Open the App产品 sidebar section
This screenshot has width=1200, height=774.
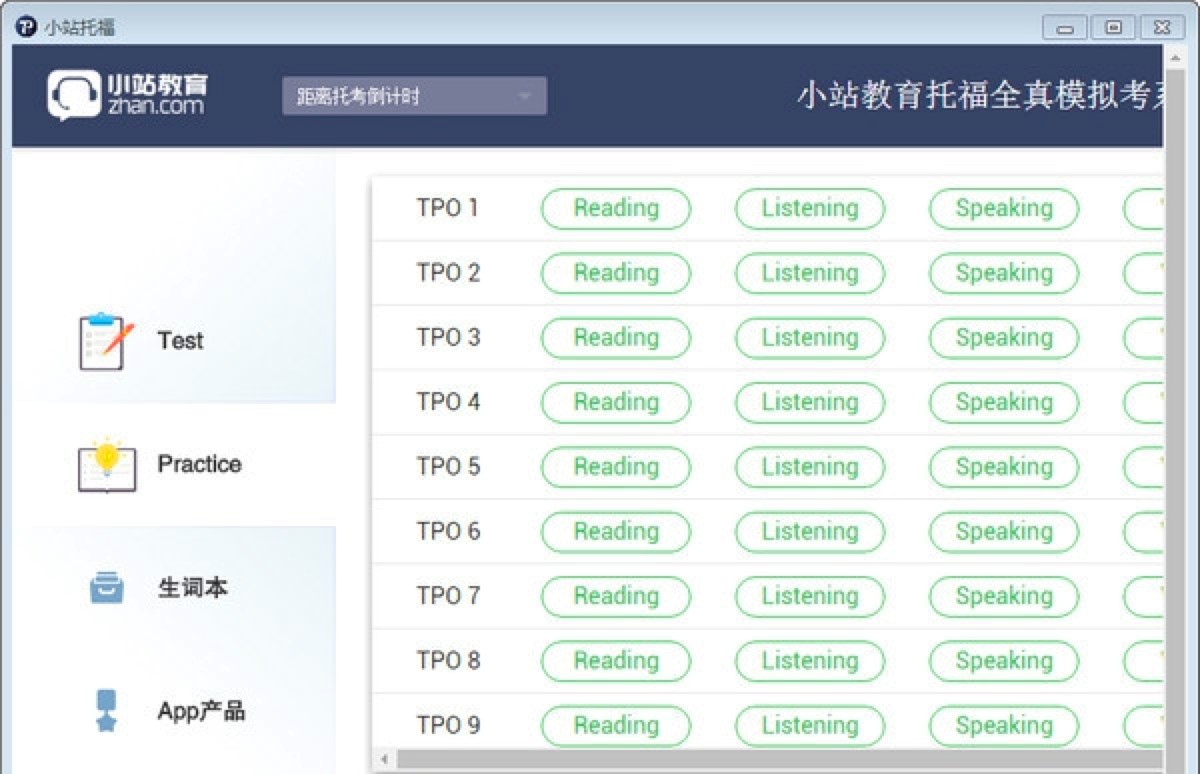click(x=174, y=711)
